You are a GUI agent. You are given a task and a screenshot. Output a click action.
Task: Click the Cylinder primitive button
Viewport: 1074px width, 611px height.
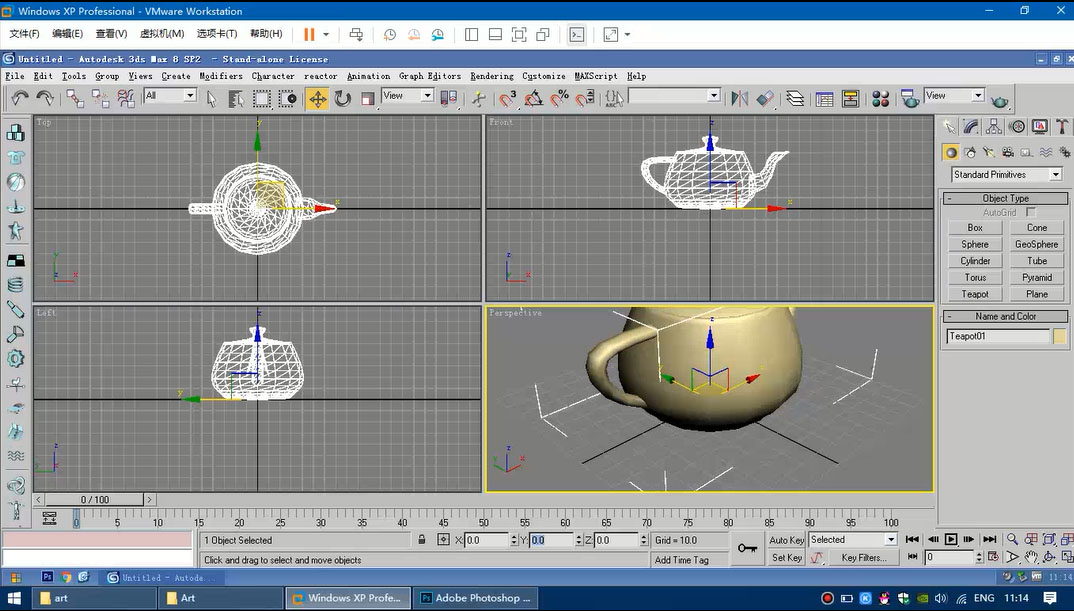click(x=975, y=261)
